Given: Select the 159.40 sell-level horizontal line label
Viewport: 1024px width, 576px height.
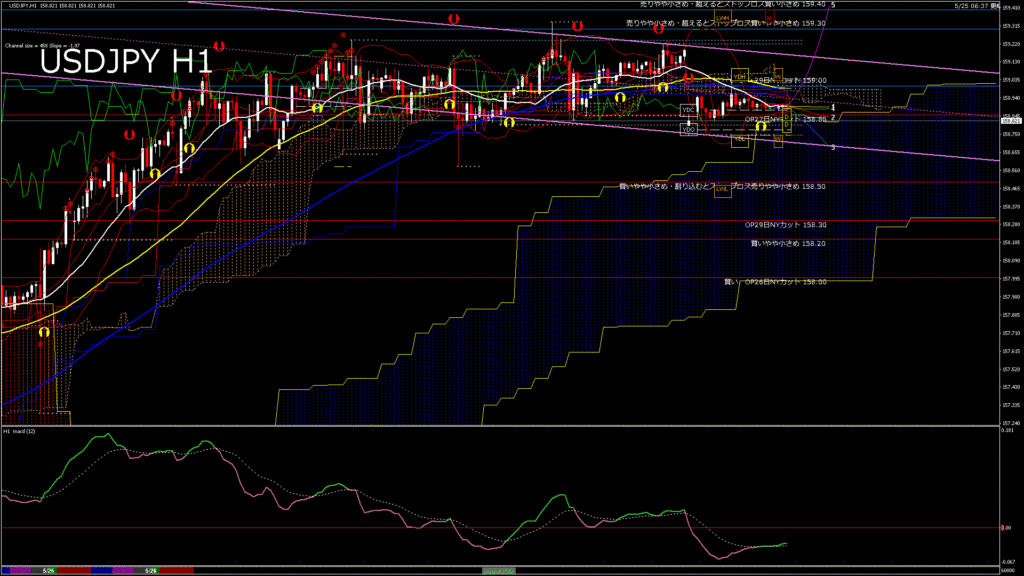Looking at the screenshot, I should click(733, 4).
